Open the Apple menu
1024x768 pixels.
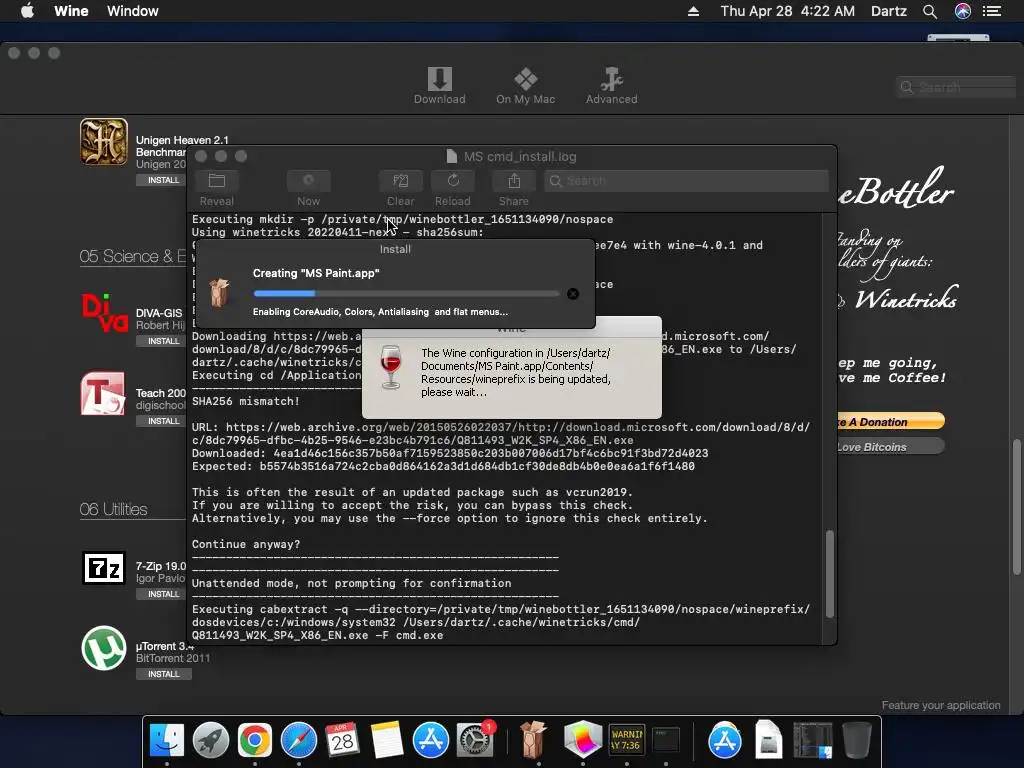(27, 11)
